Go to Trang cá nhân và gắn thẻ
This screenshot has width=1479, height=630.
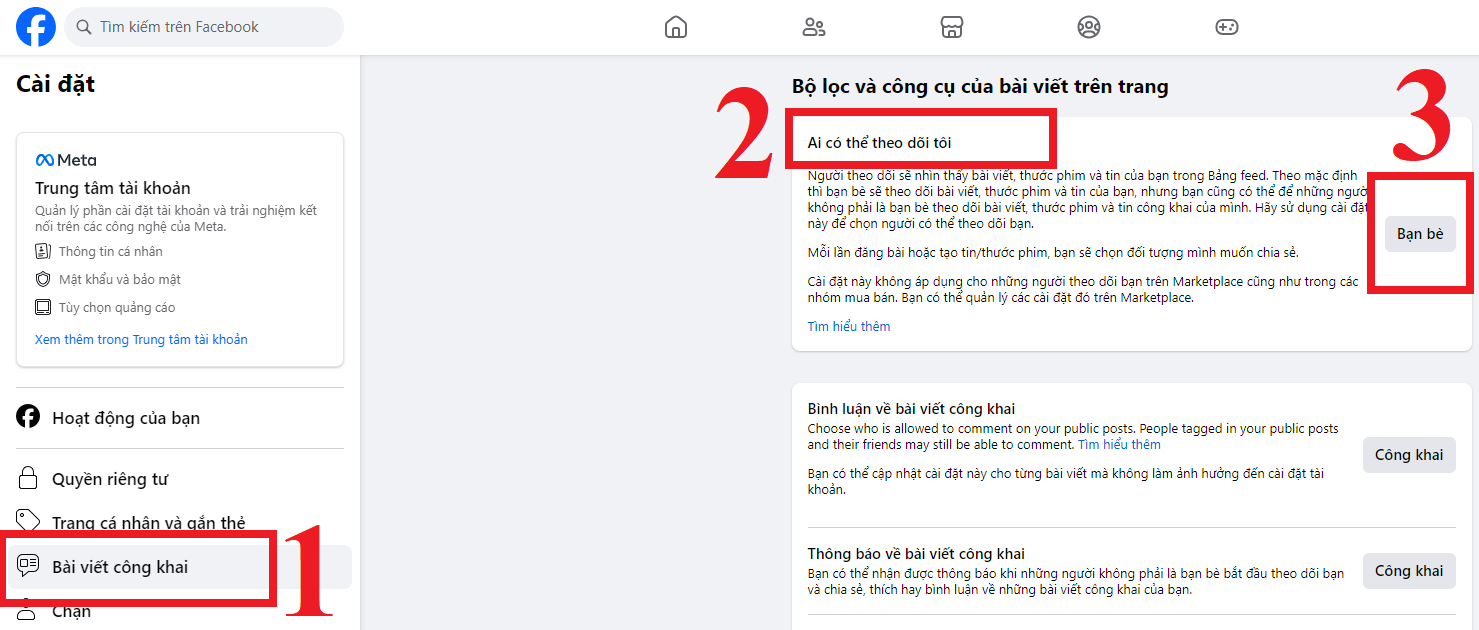pos(148,522)
